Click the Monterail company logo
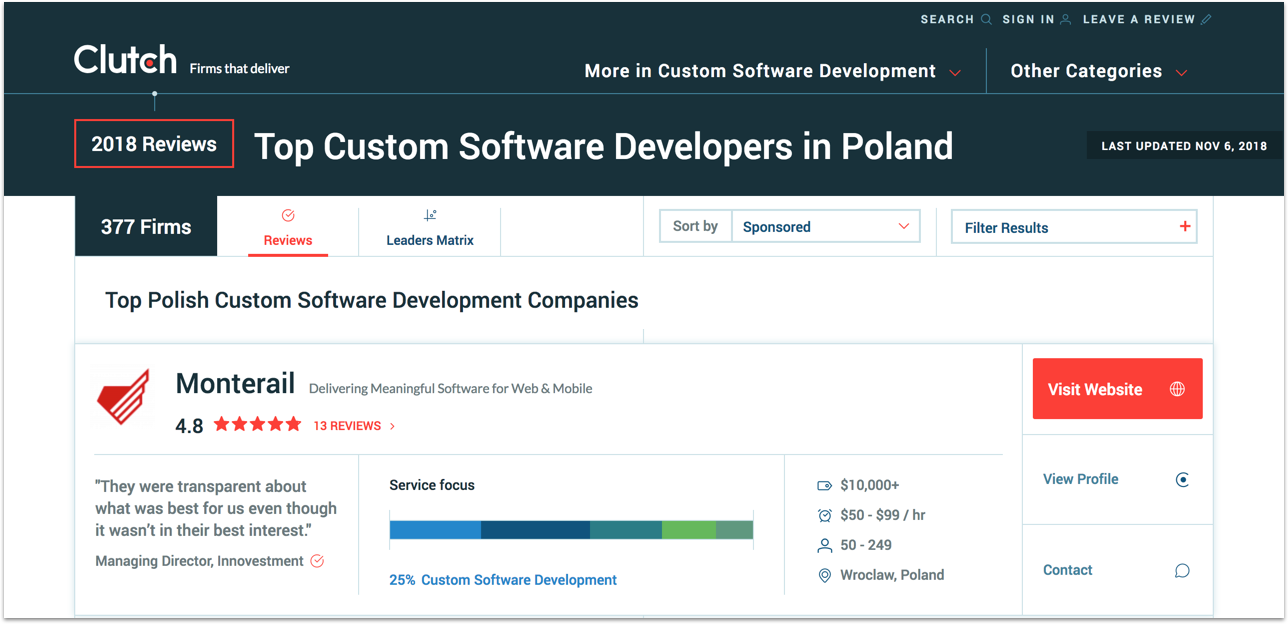Image resolution: width=1288 pixels, height=624 pixels. pos(123,397)
